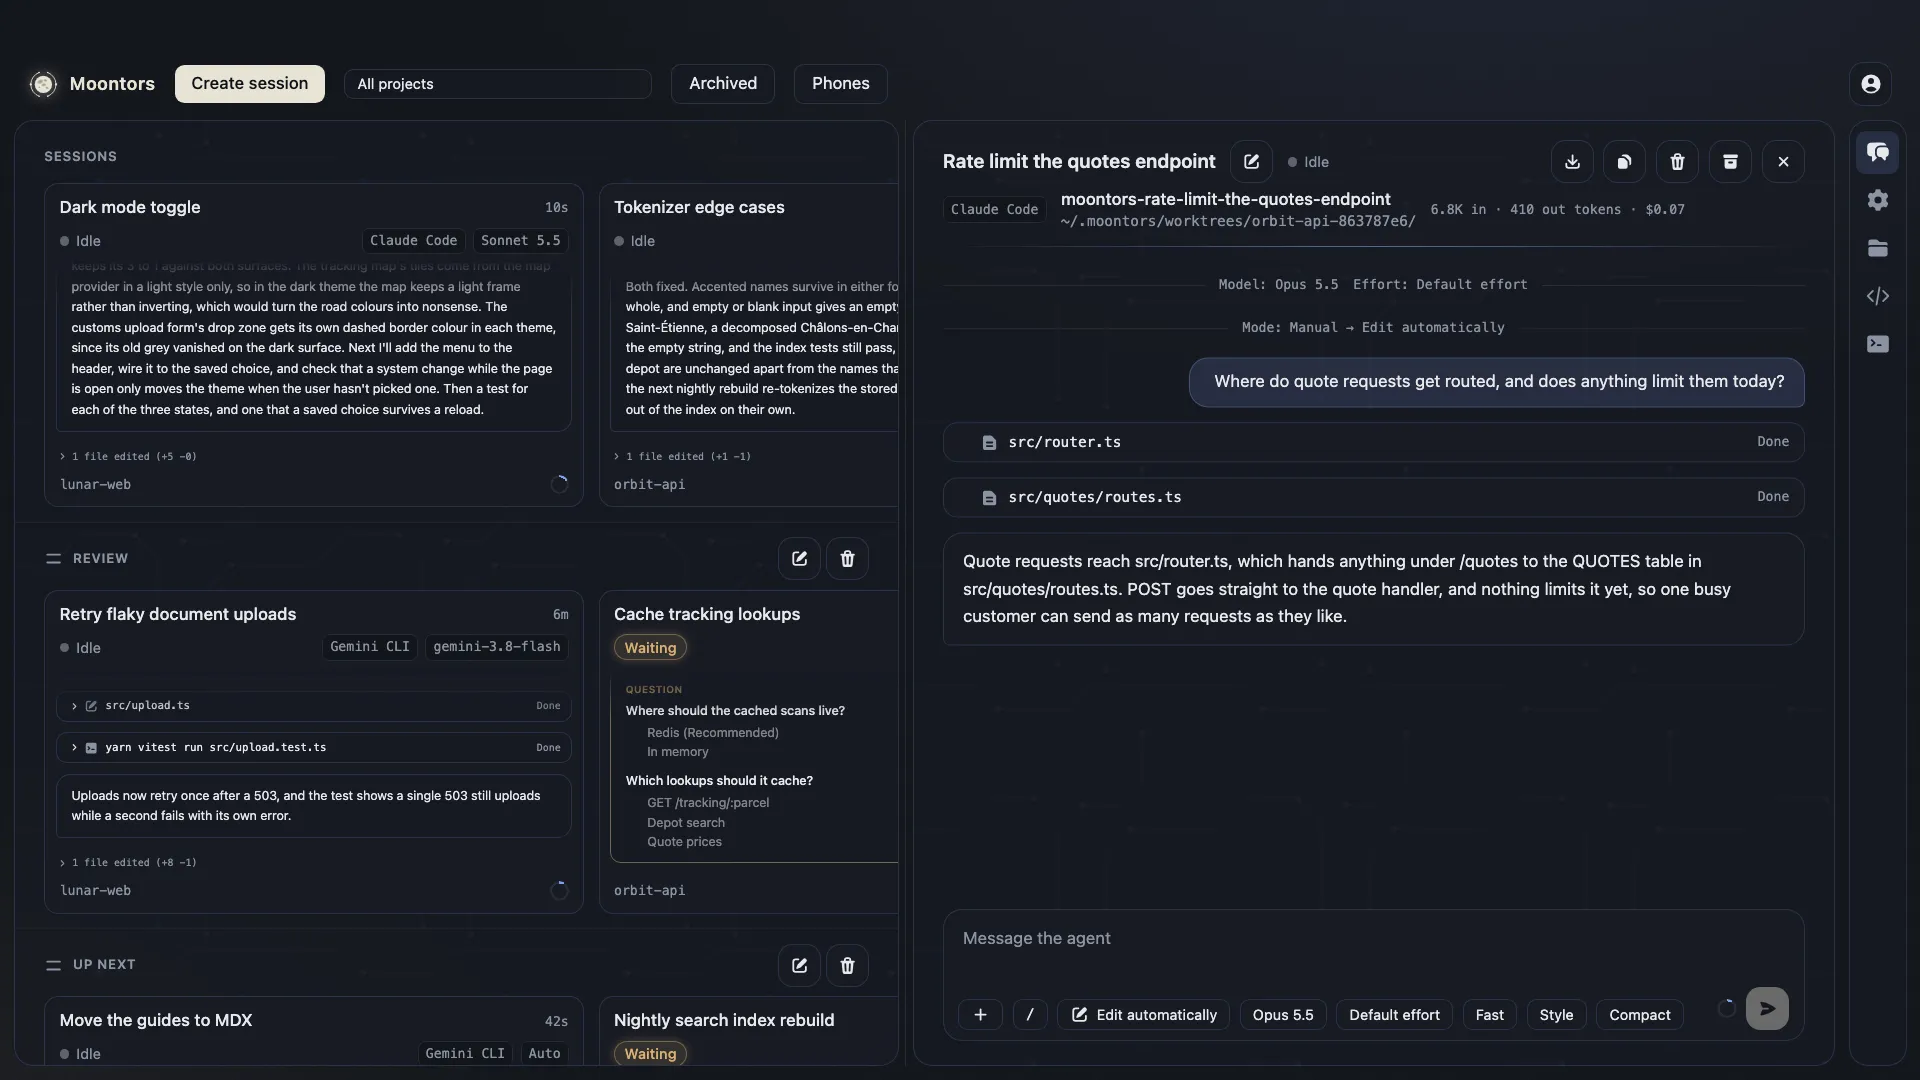Choose the Quote prices lookup option
The width and height of the screenshot is (1920, 1080).
coord(684,842)
